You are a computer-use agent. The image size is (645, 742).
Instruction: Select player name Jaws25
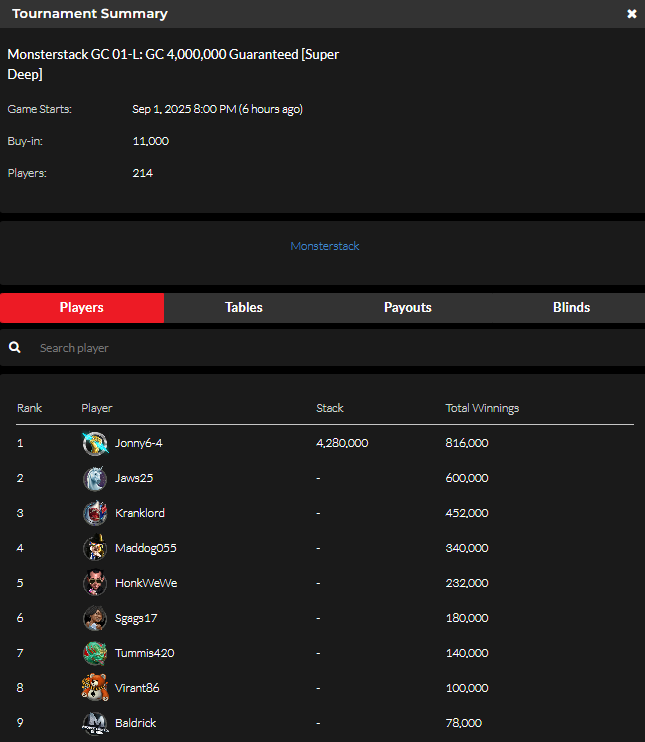(x=134, y=478)
